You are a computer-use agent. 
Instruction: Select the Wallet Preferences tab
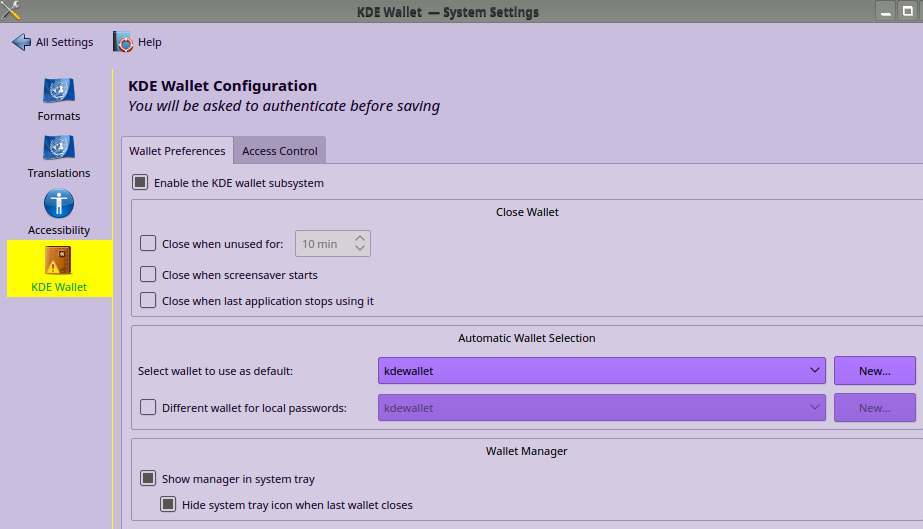177,151
